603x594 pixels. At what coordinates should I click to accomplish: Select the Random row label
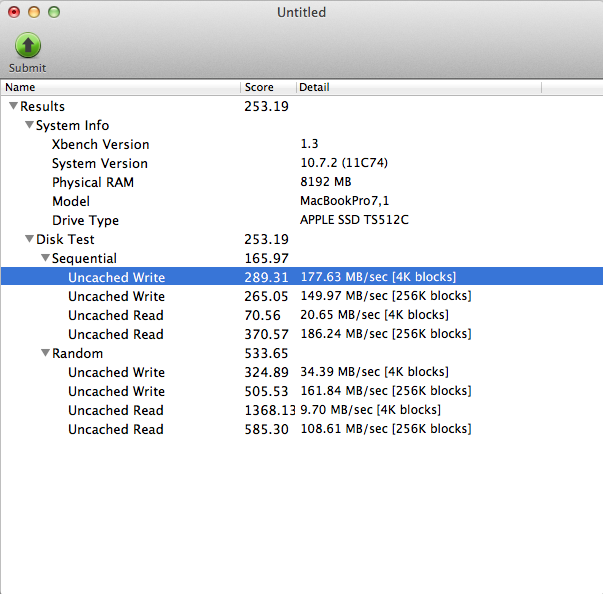77,353
